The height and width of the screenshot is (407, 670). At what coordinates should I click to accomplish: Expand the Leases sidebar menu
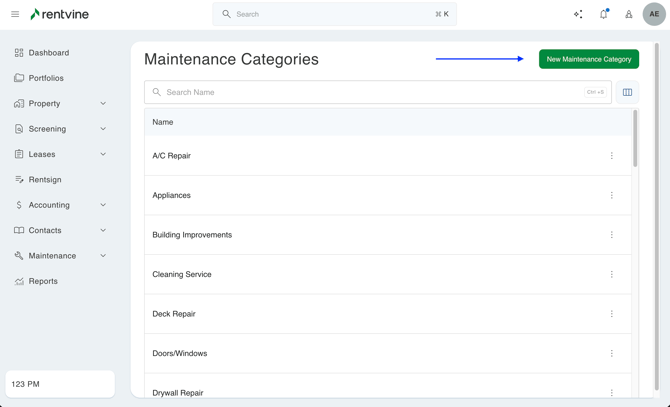[103, 154]
